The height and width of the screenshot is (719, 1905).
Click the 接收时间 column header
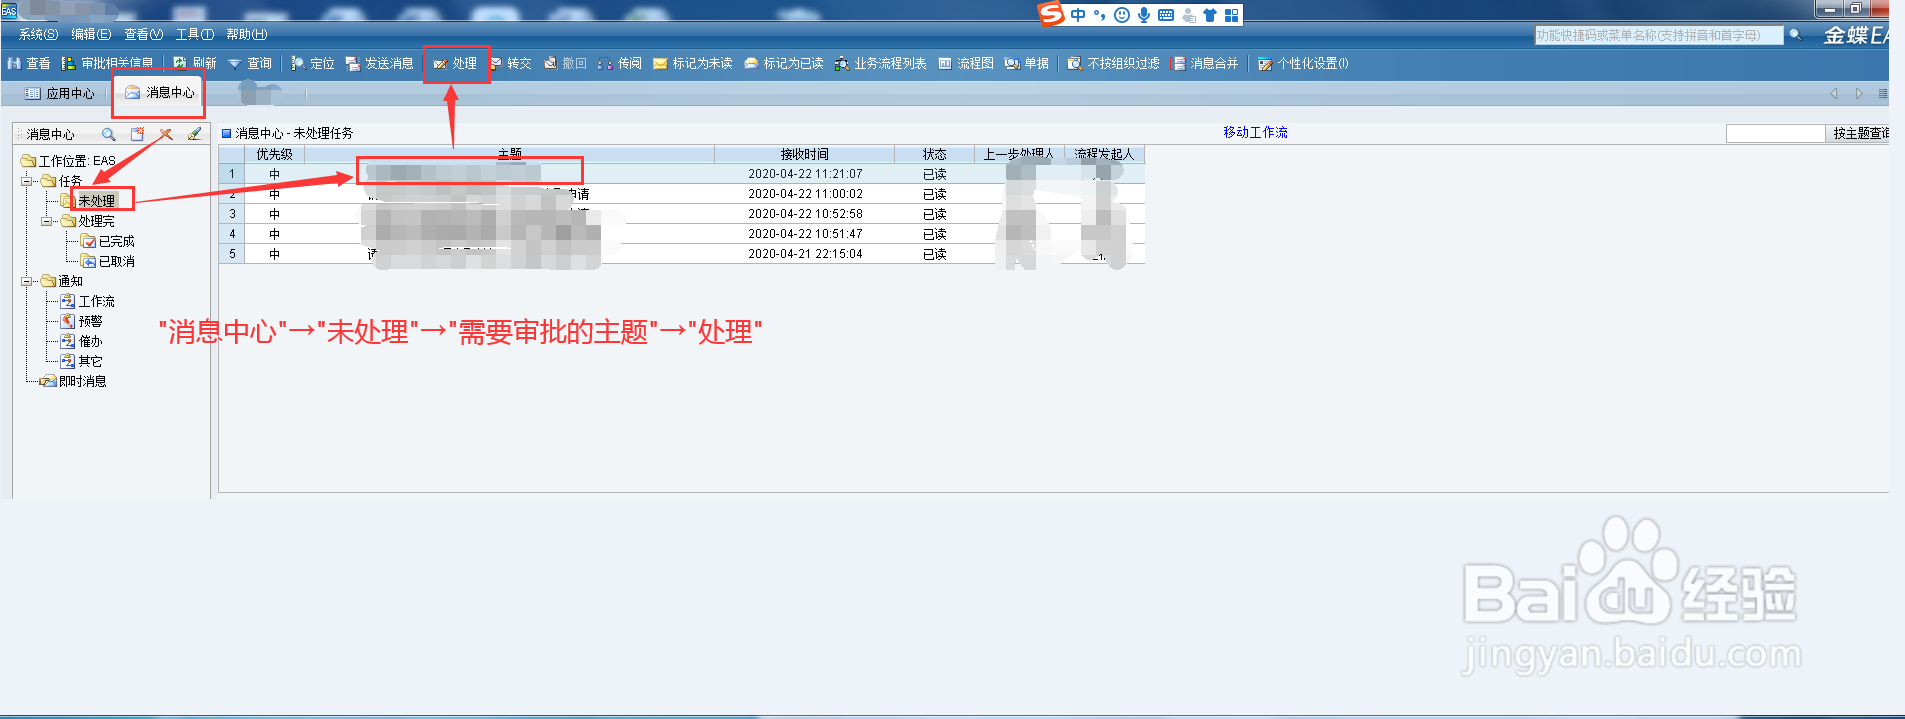click(804, 154)
